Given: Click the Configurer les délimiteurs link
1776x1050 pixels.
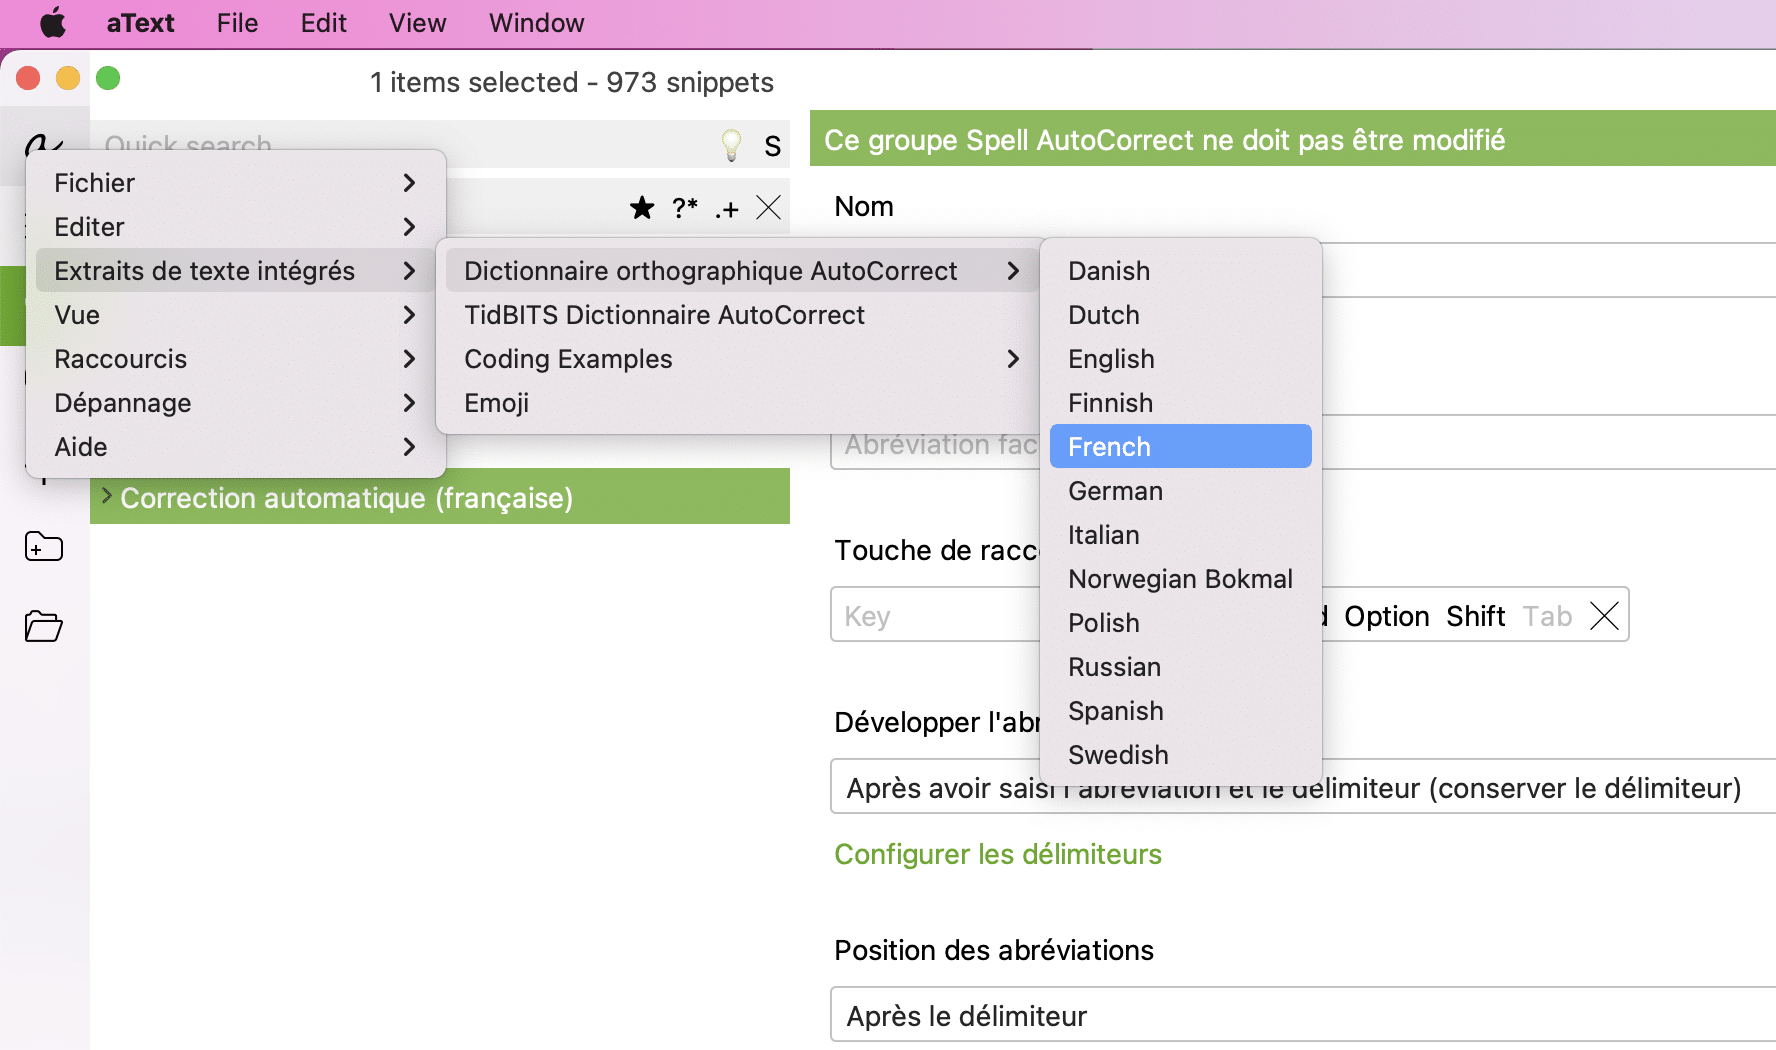Looking at the screenshot, I should [x=998, y=854].
